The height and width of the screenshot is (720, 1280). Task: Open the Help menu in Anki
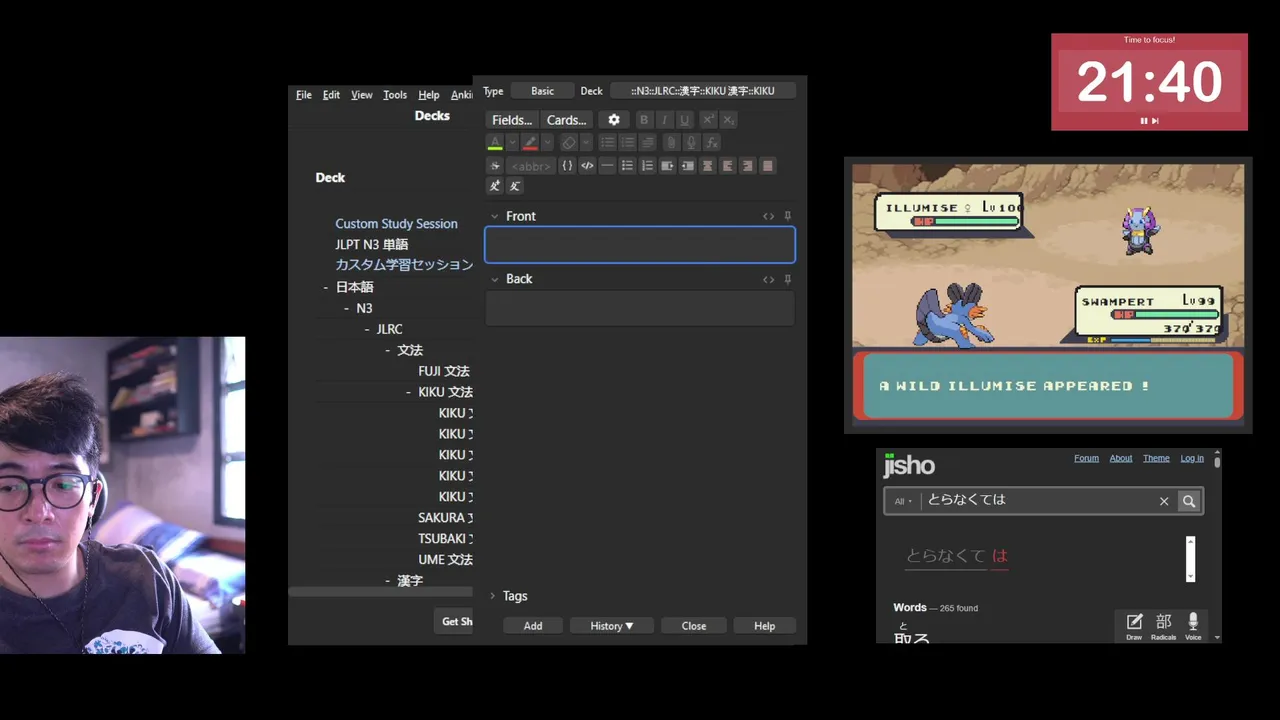429,95
